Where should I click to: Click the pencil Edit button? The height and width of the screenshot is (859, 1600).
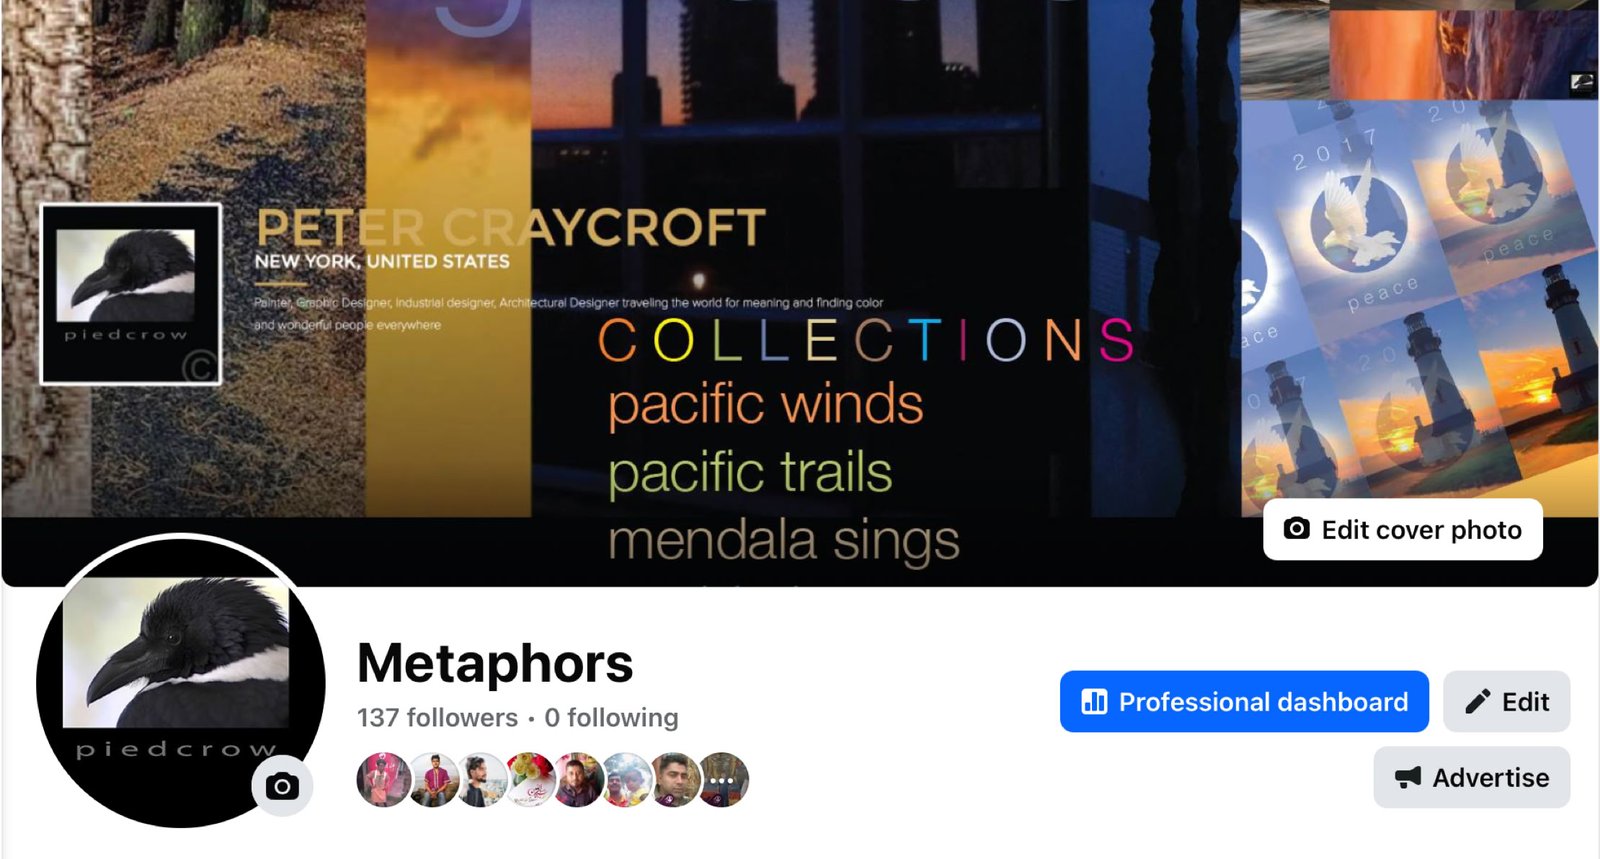pyautogui.click(x=1506, y=702)
